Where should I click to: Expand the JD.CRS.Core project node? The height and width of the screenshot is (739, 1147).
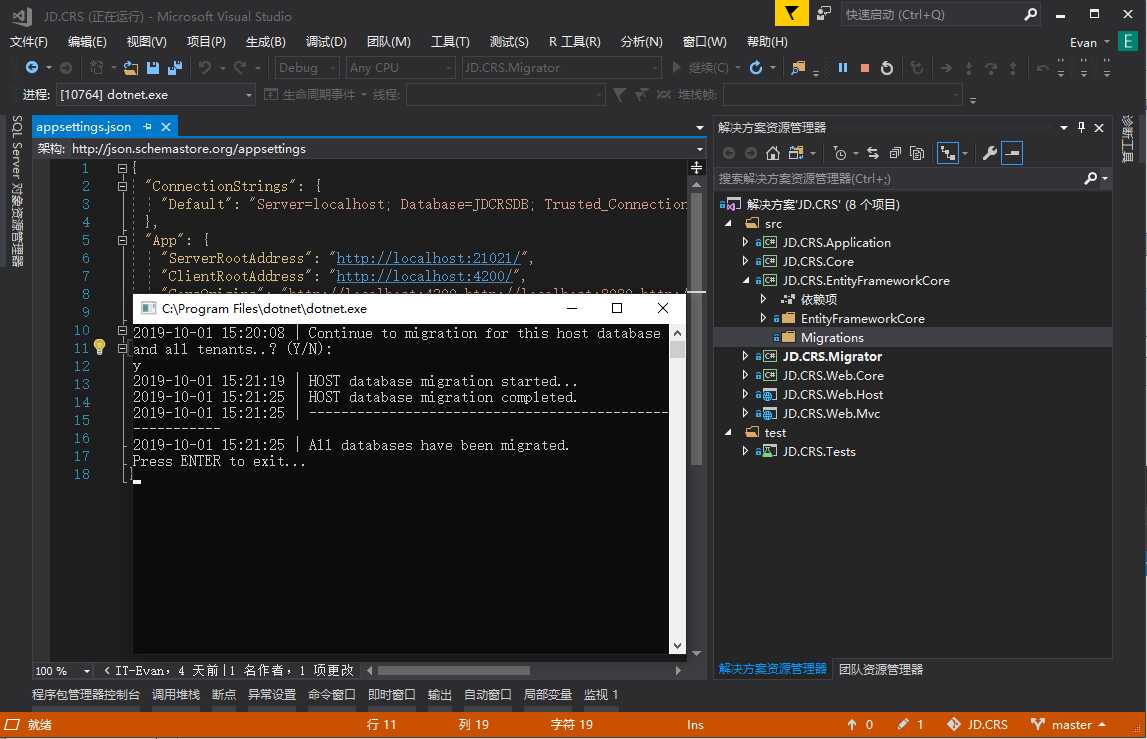coord(745,260)
